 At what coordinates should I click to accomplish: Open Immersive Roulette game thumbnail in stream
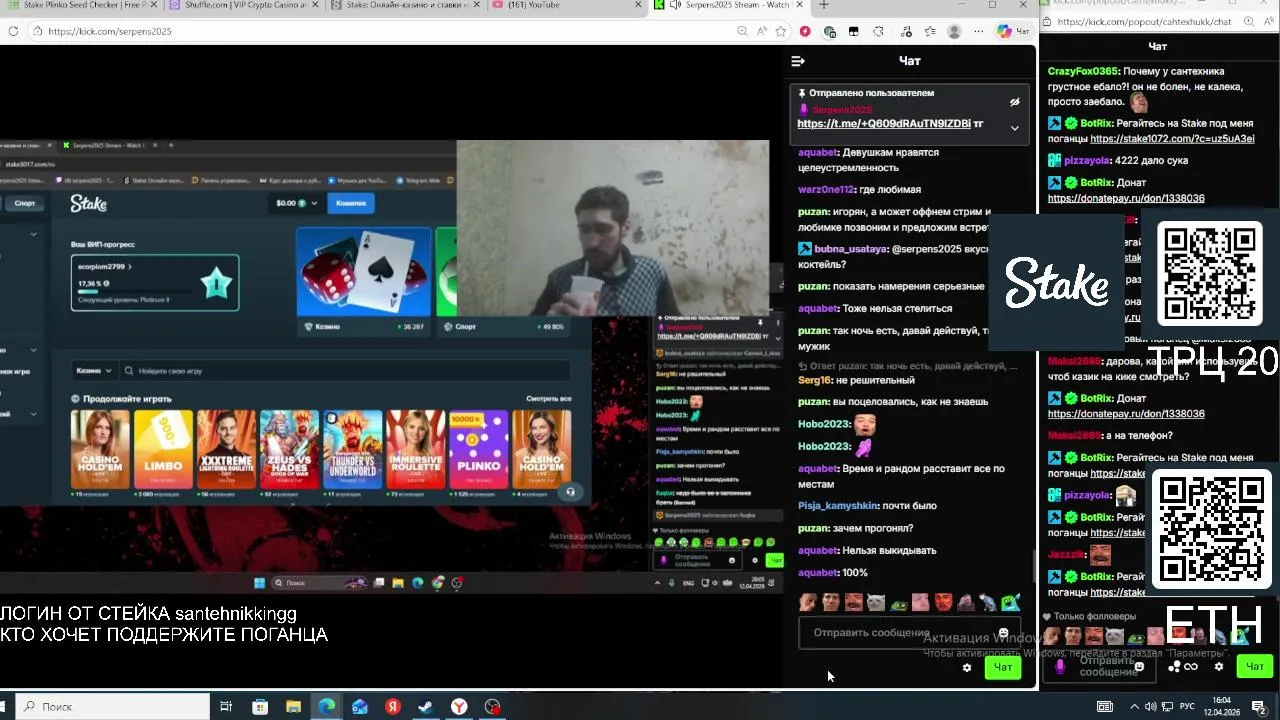click(416, 448)
